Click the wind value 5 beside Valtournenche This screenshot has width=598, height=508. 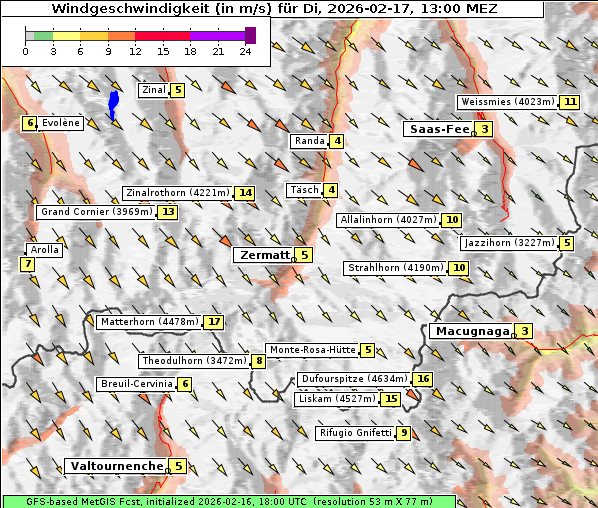point(178,466)
